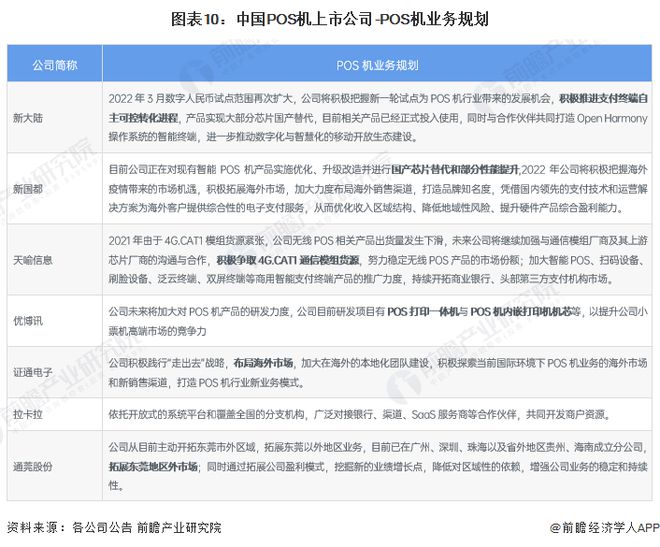Click the bold text 'POS 机内嵌打印机机芯'

click(x=520, y=312)
